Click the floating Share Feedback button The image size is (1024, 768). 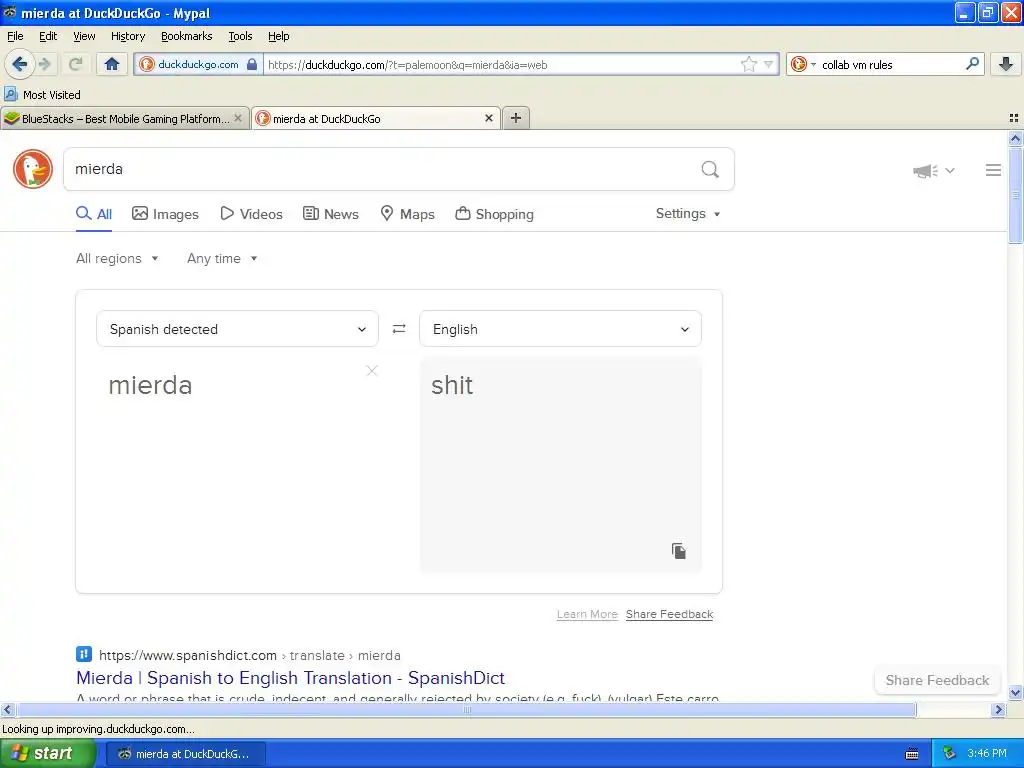click(937, 680)
